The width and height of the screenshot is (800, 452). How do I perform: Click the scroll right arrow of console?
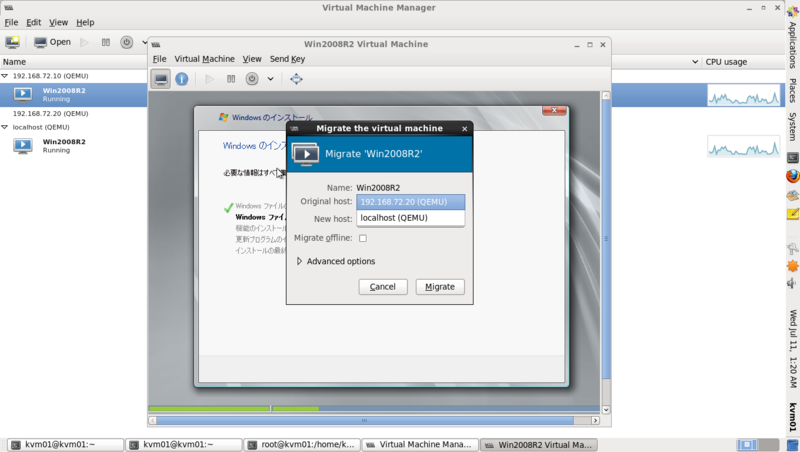click(x=595, y=420)
